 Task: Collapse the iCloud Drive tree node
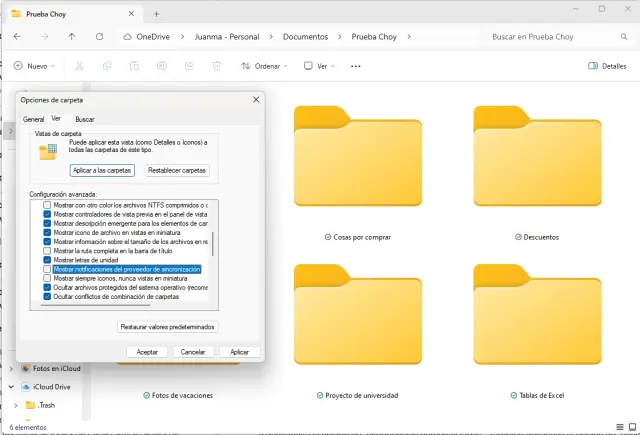pyautogui.click(x=13, y=386)
